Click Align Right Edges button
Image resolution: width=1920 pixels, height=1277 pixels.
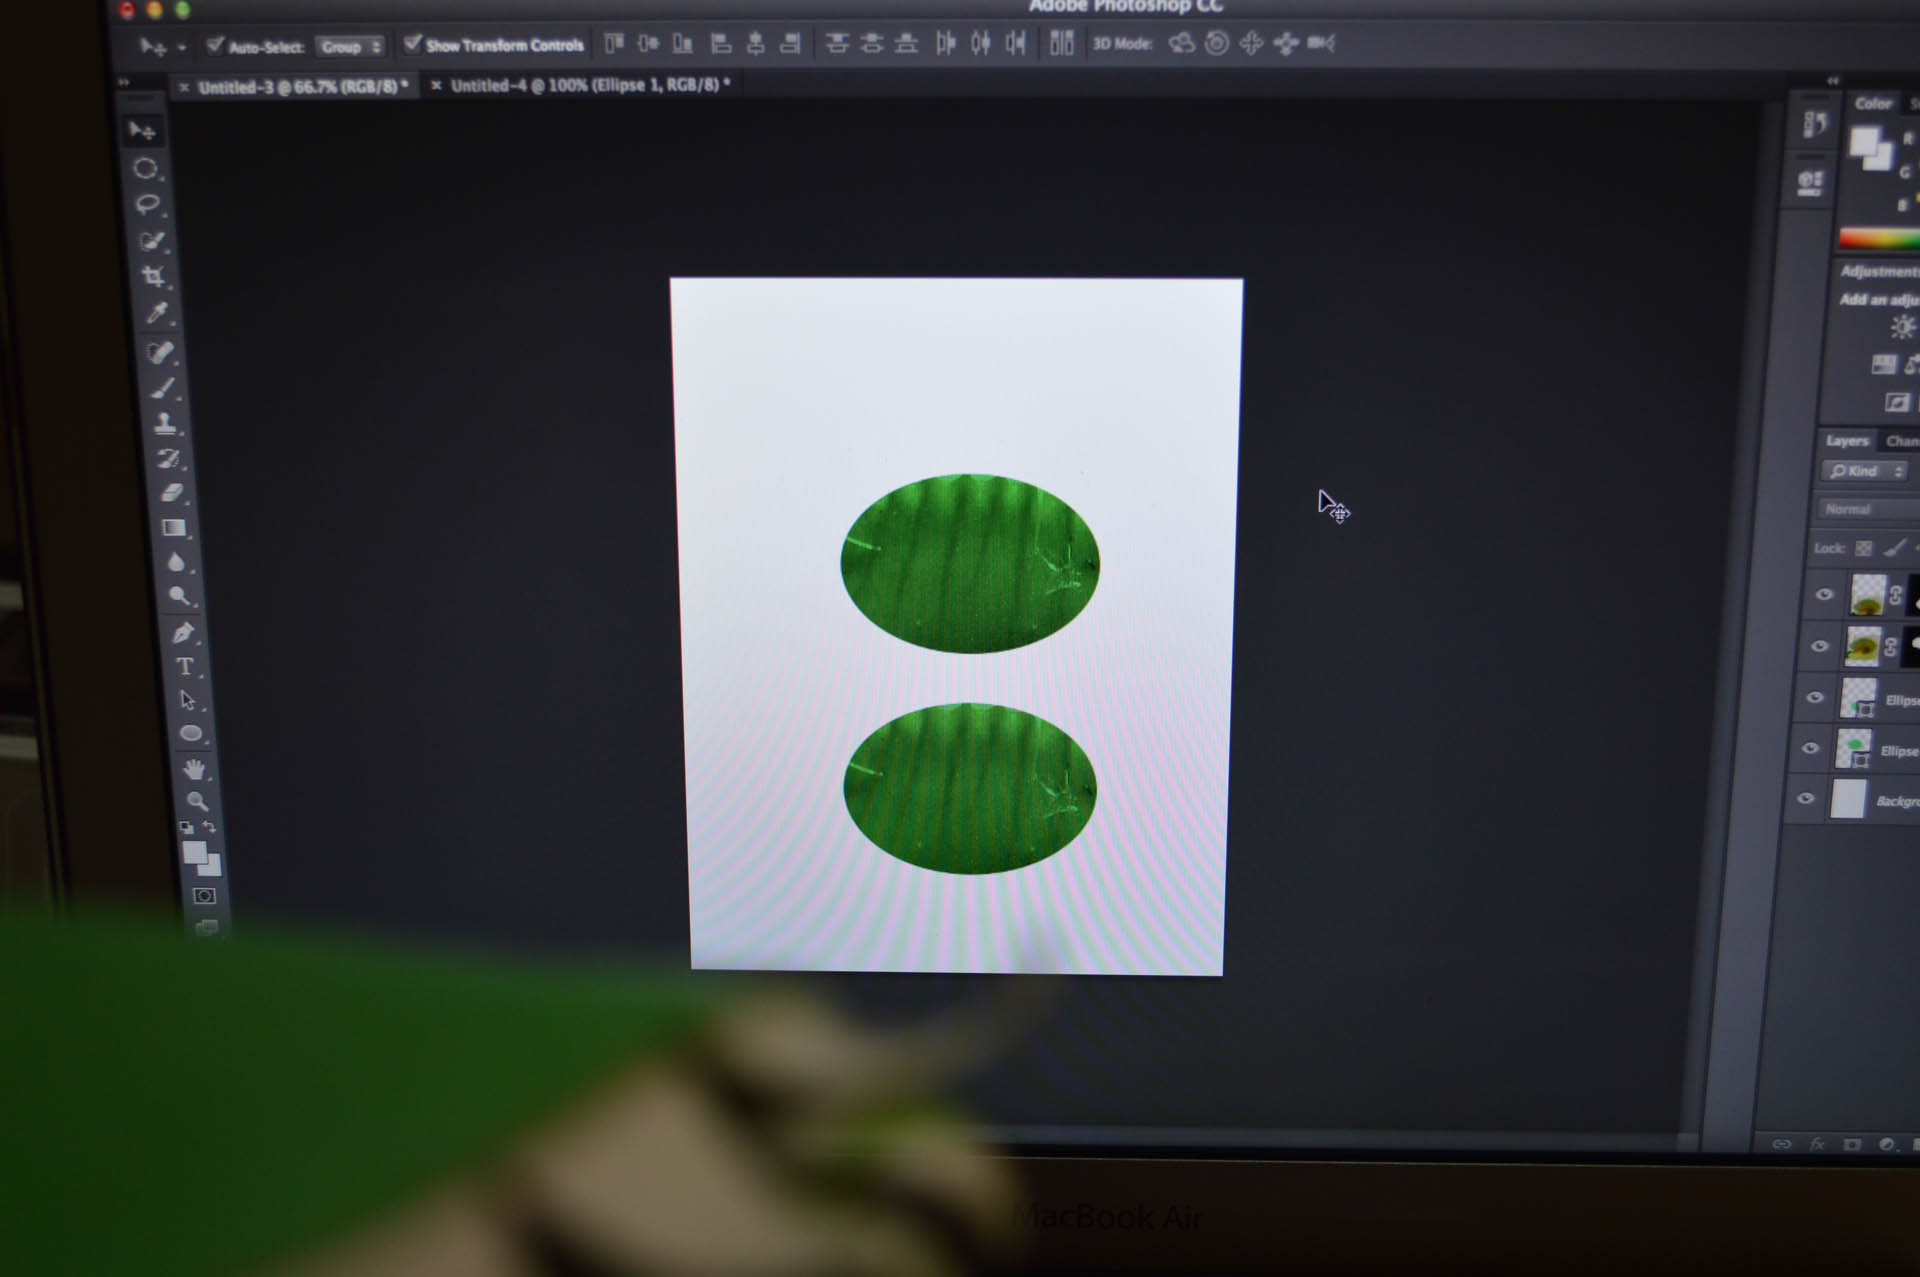(x=790, y=43)
